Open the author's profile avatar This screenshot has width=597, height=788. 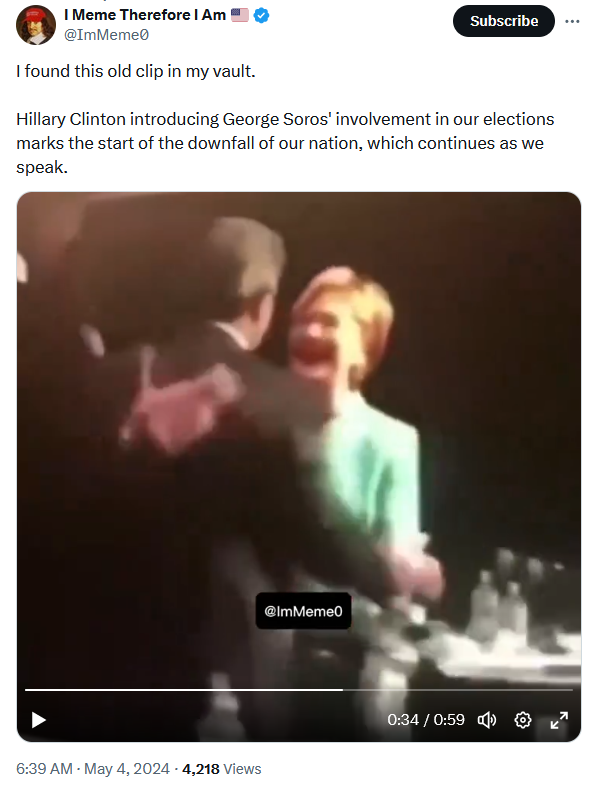point(36,25)
